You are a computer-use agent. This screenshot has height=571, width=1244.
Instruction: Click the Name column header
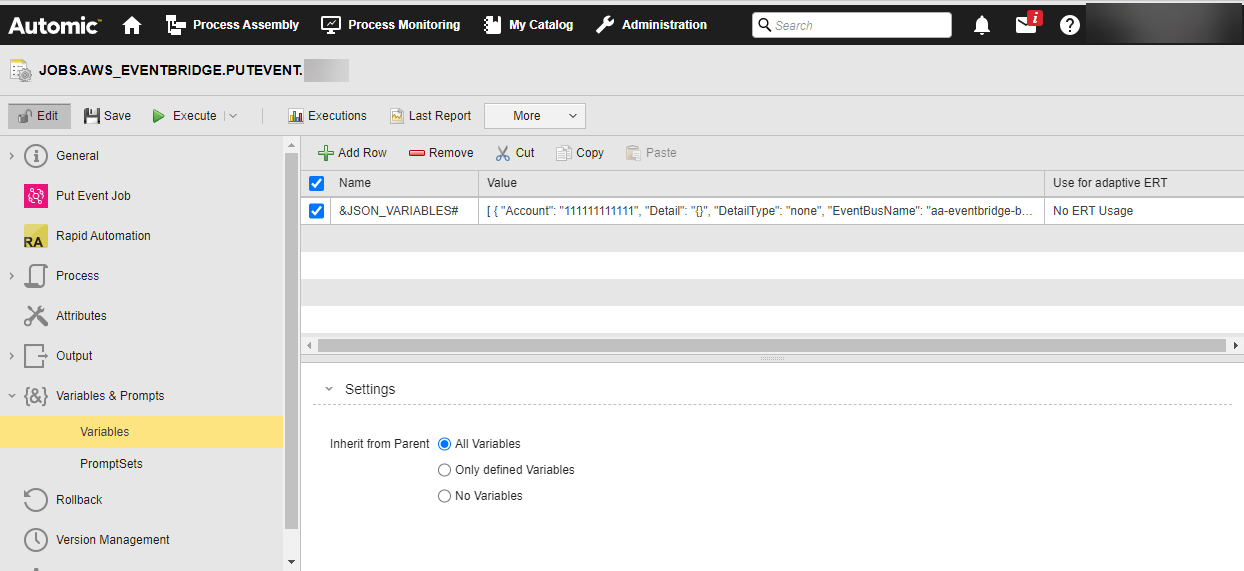tap(404, 183)
